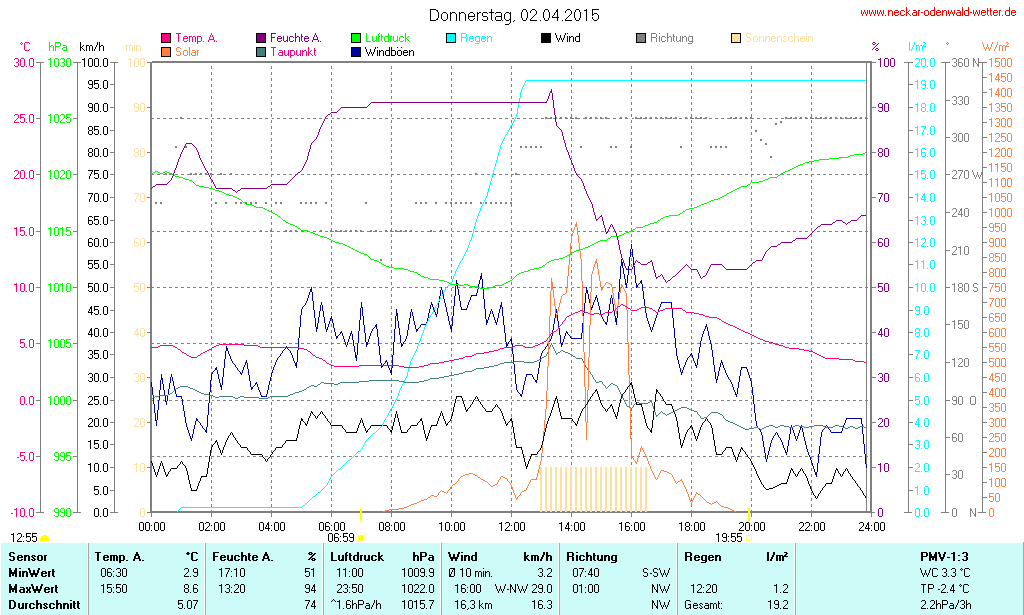This screenshot has height=615, width=1024.
Task: Click the Luftdruck hPa table header
Action: [x=380, y=556]
